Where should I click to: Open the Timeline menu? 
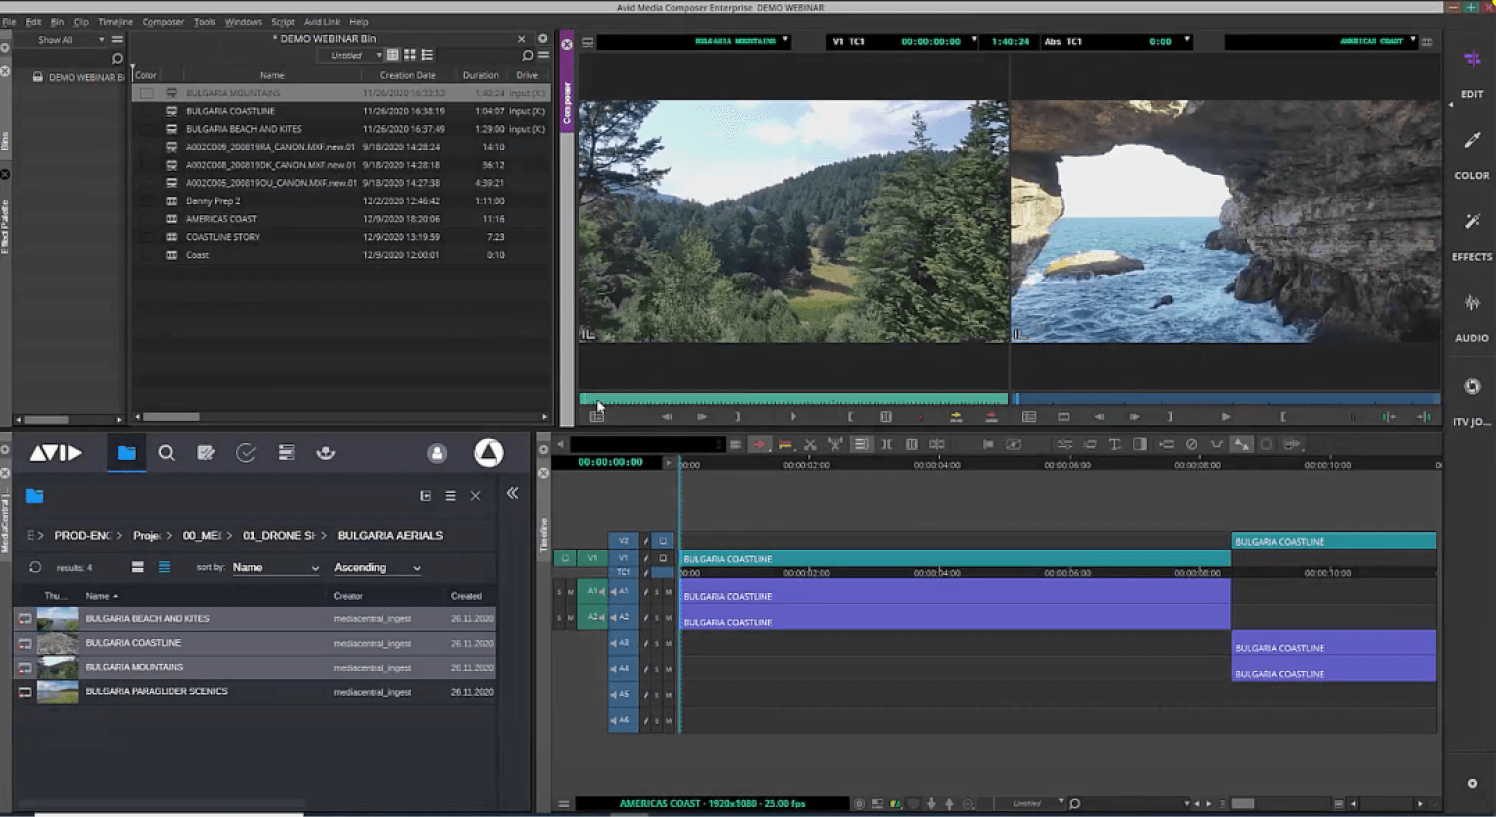click(x=115, y=21)
